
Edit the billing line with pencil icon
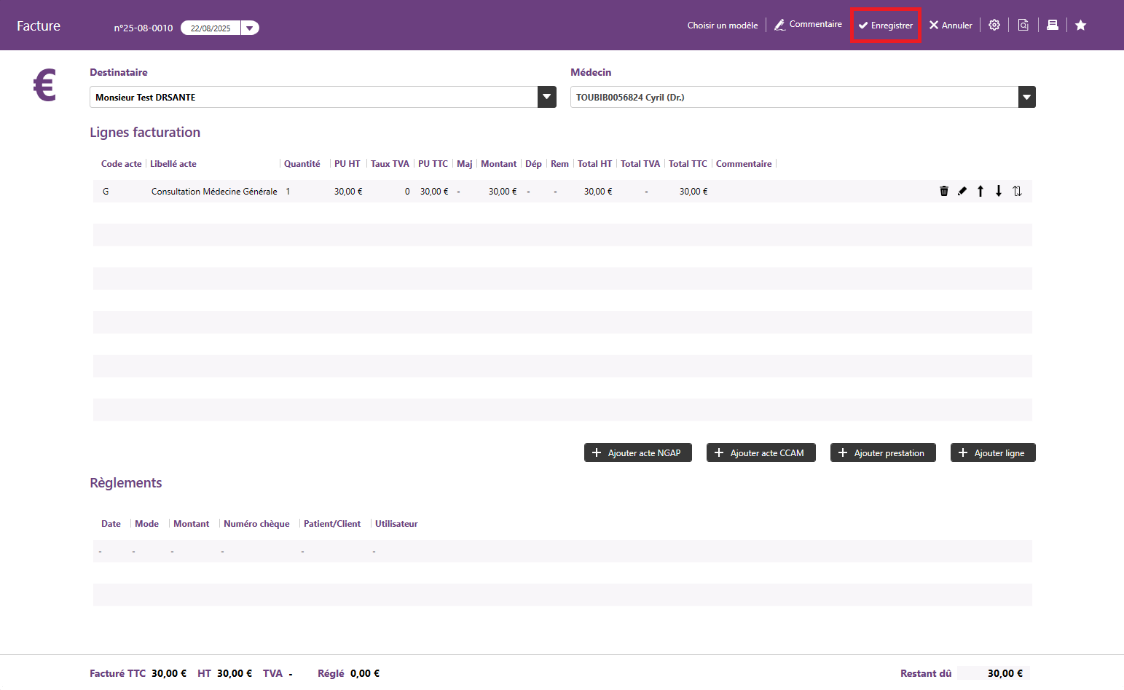click(x=962, y=191)
